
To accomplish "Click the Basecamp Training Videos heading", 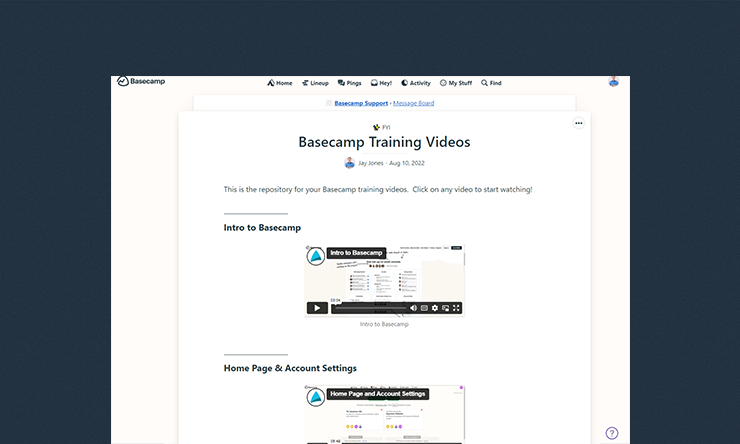I will point(384,142).
